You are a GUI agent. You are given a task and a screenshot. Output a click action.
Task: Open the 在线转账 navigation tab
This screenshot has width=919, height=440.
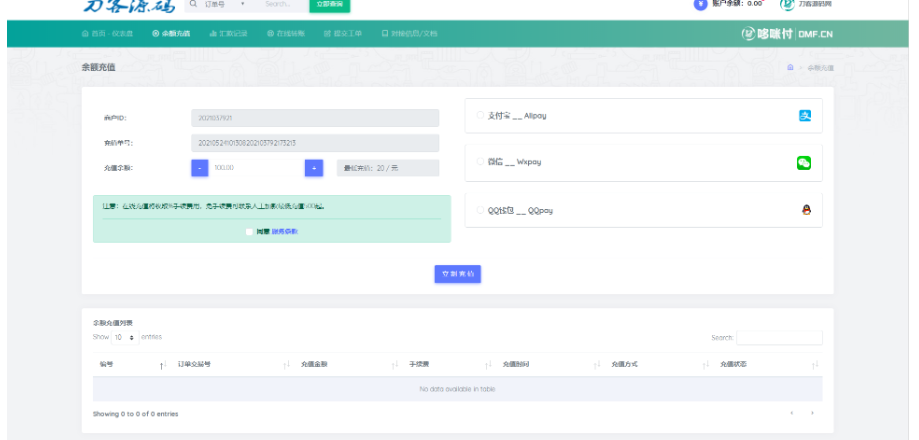pos(285,34)
